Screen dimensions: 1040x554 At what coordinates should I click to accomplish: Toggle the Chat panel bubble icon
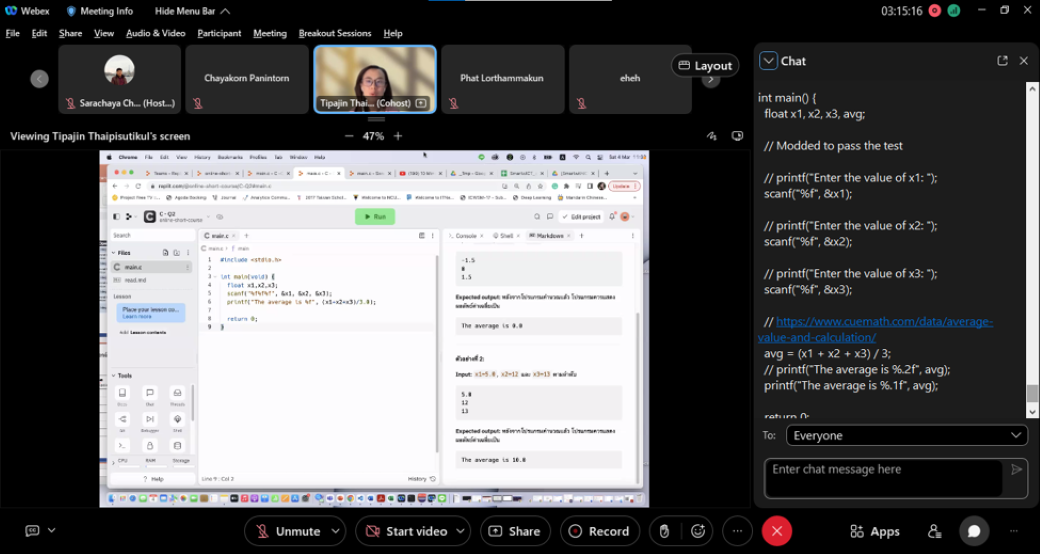[x=973, y=531]
